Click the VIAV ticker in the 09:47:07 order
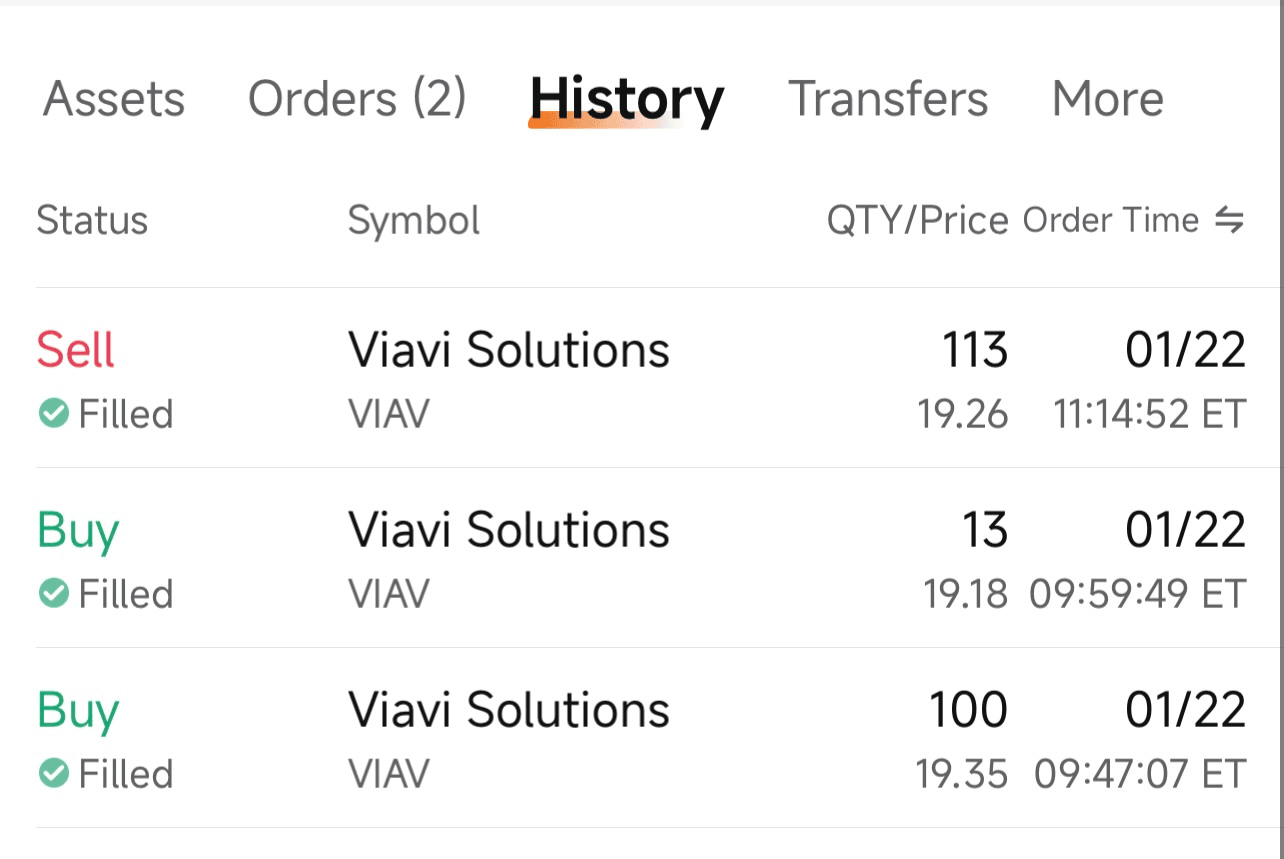This screenshot has height=859, width=1284. pyautogui.click(x=388, y=774)
